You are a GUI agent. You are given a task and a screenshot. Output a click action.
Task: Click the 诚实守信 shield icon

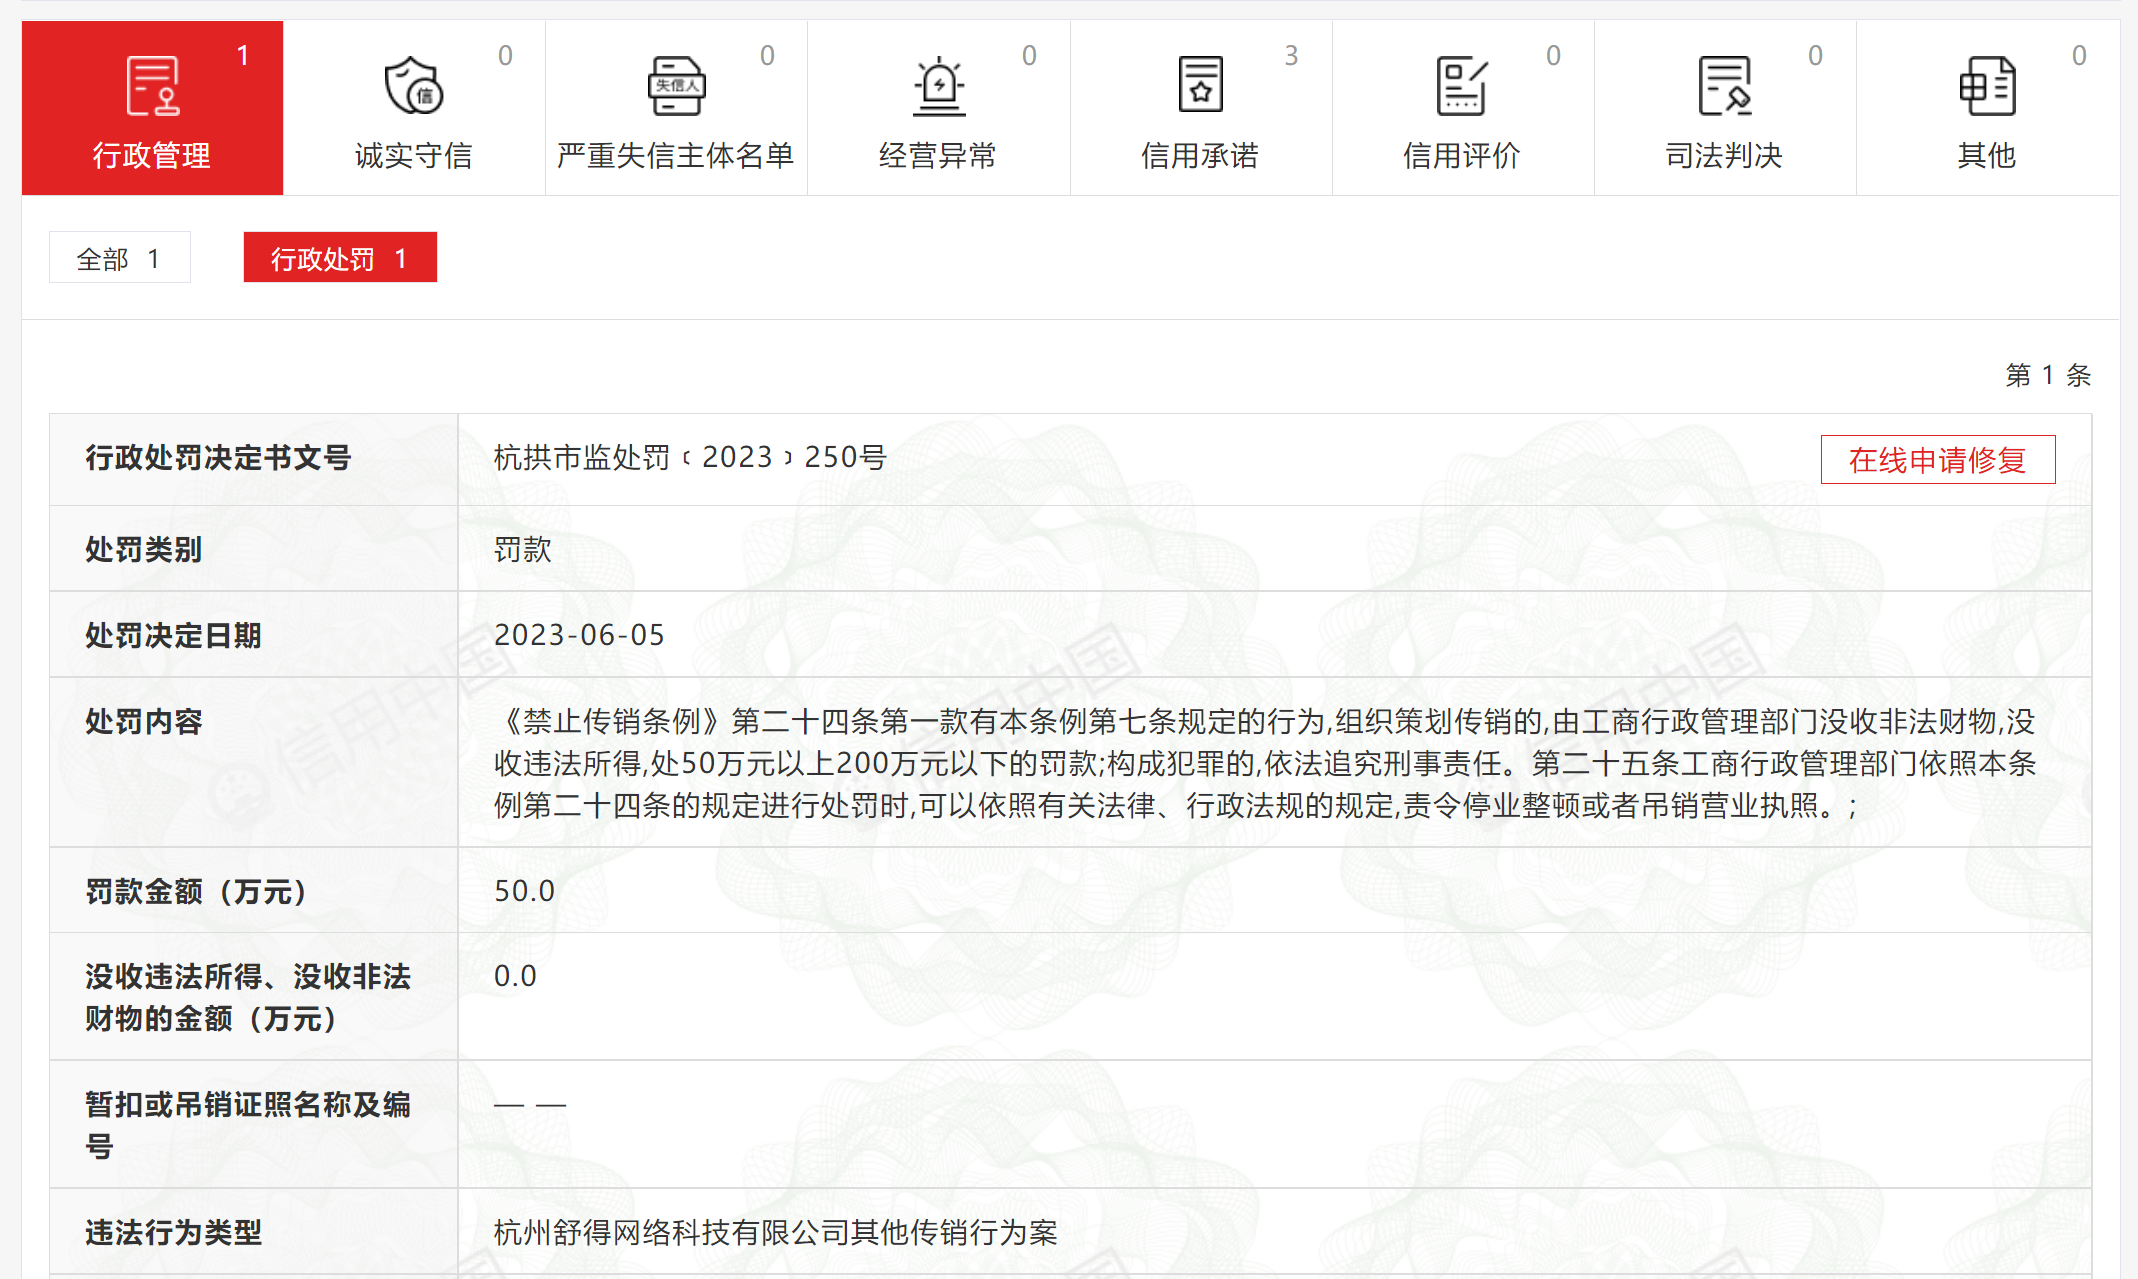click(414, 86)
